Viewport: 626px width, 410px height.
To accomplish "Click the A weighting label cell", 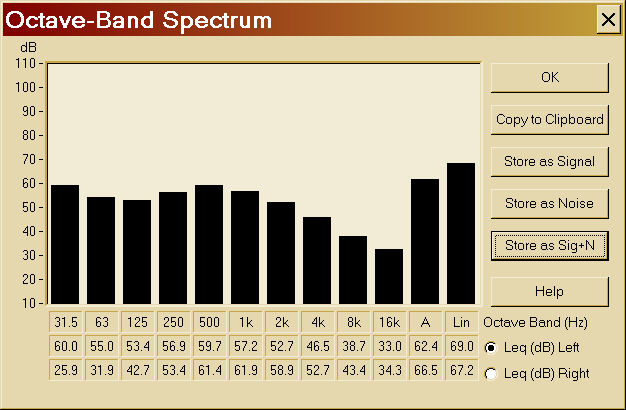I will point(426,322).
